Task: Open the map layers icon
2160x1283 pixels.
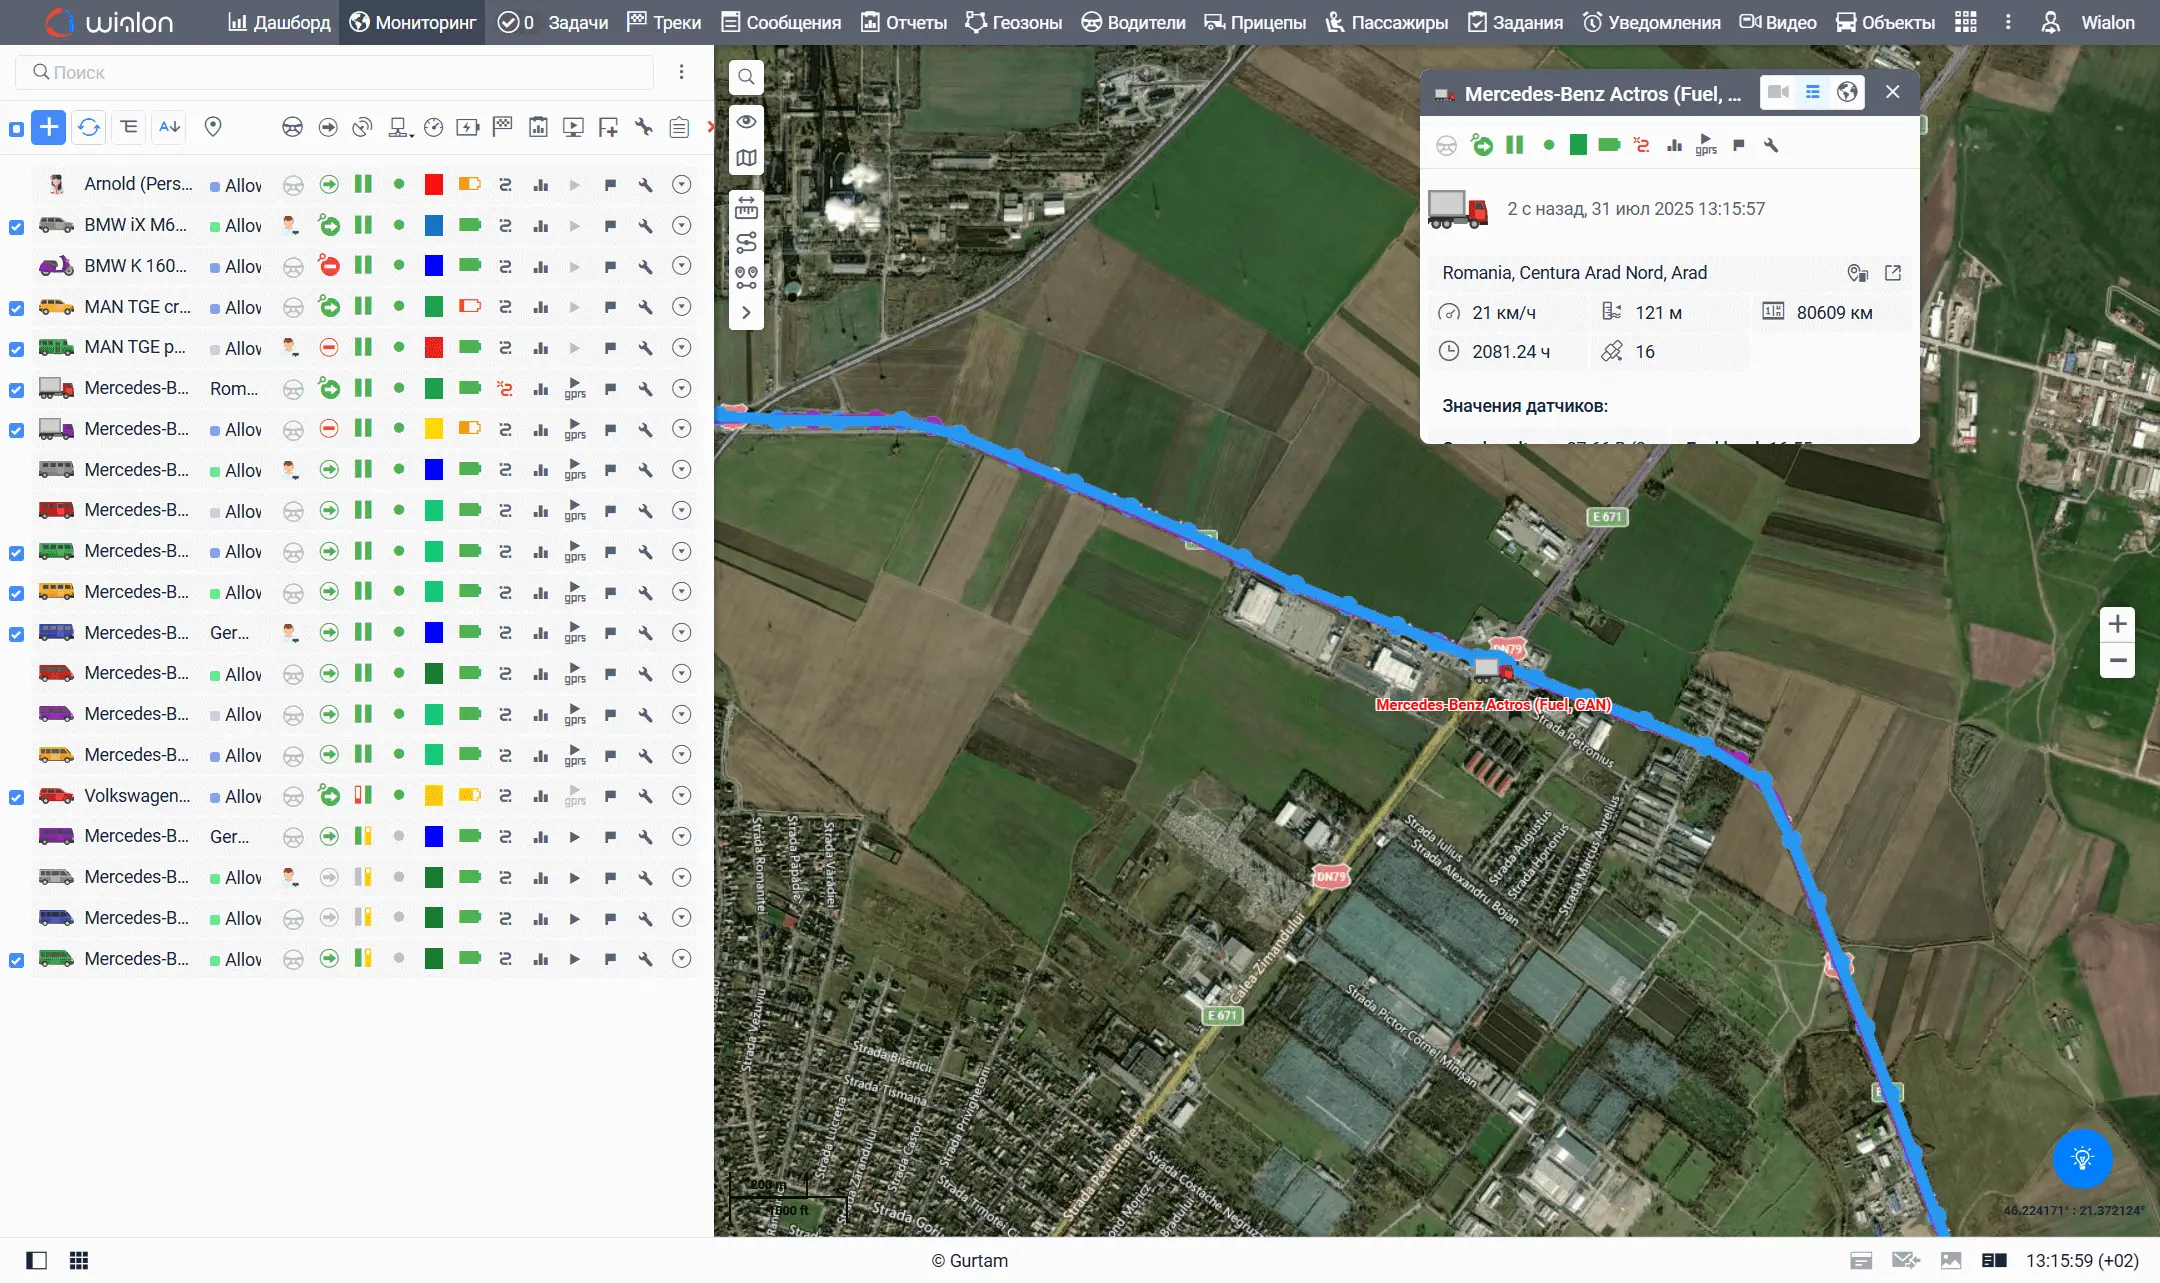Action: point(746,158)
